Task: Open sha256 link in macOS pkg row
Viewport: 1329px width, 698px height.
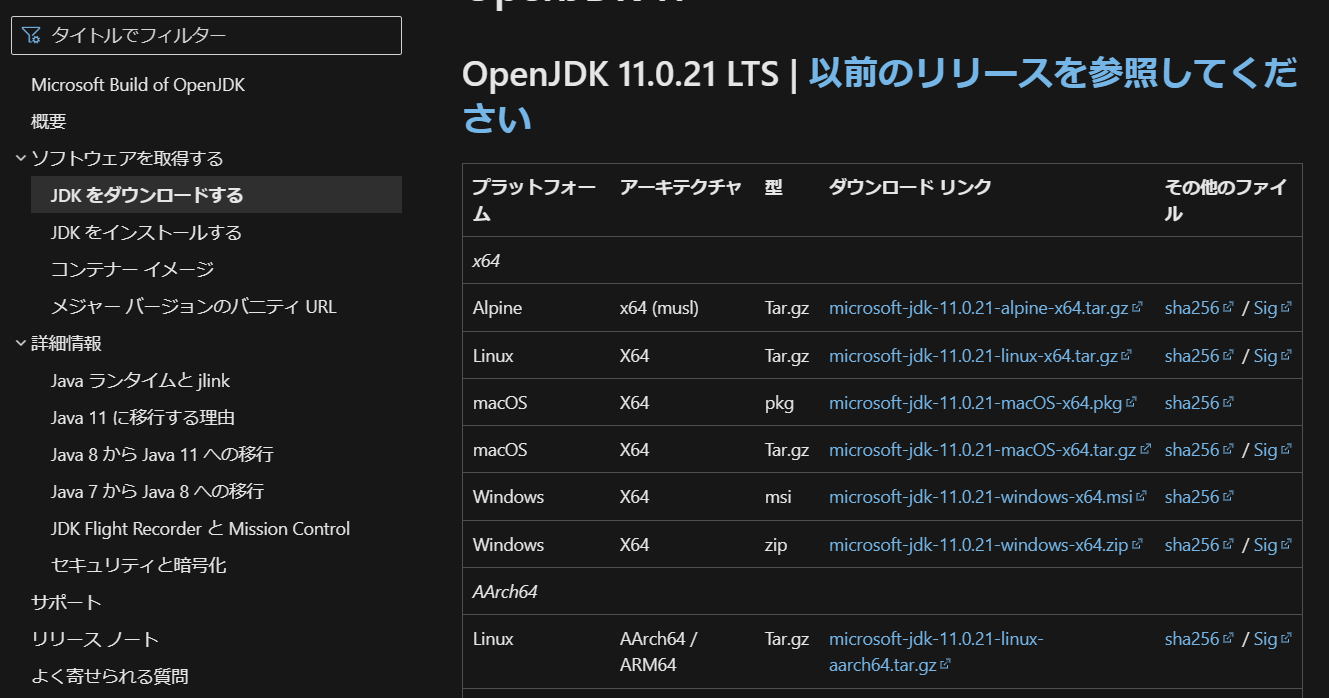Action: [1192, 403]
